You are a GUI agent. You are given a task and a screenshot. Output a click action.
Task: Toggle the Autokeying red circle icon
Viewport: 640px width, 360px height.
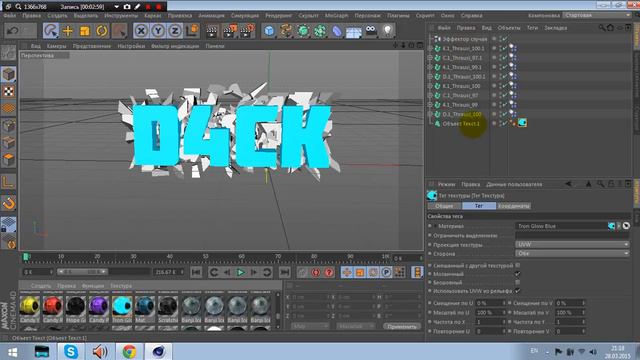[316, 272]
